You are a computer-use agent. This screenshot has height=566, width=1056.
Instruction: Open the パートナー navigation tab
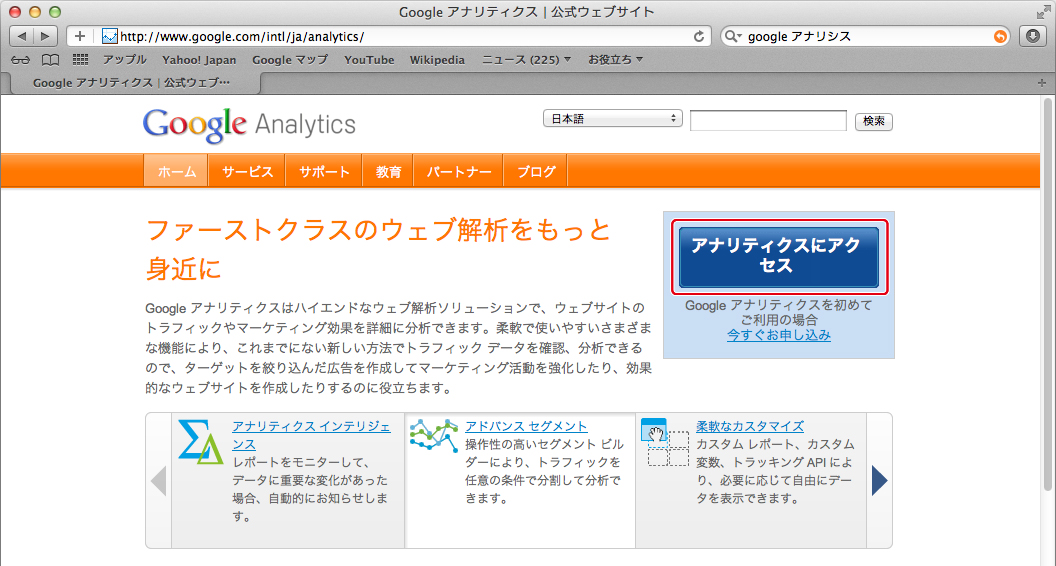pos(459,171)
